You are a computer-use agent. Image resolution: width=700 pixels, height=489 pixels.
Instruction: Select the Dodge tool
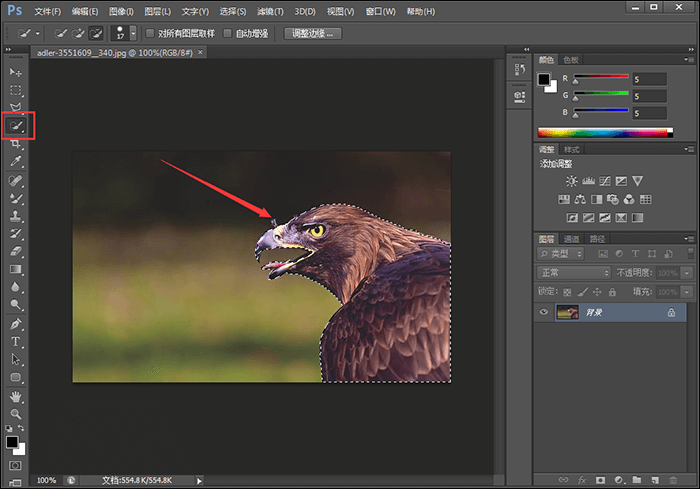pyautogui.click(x=16, y=305)
